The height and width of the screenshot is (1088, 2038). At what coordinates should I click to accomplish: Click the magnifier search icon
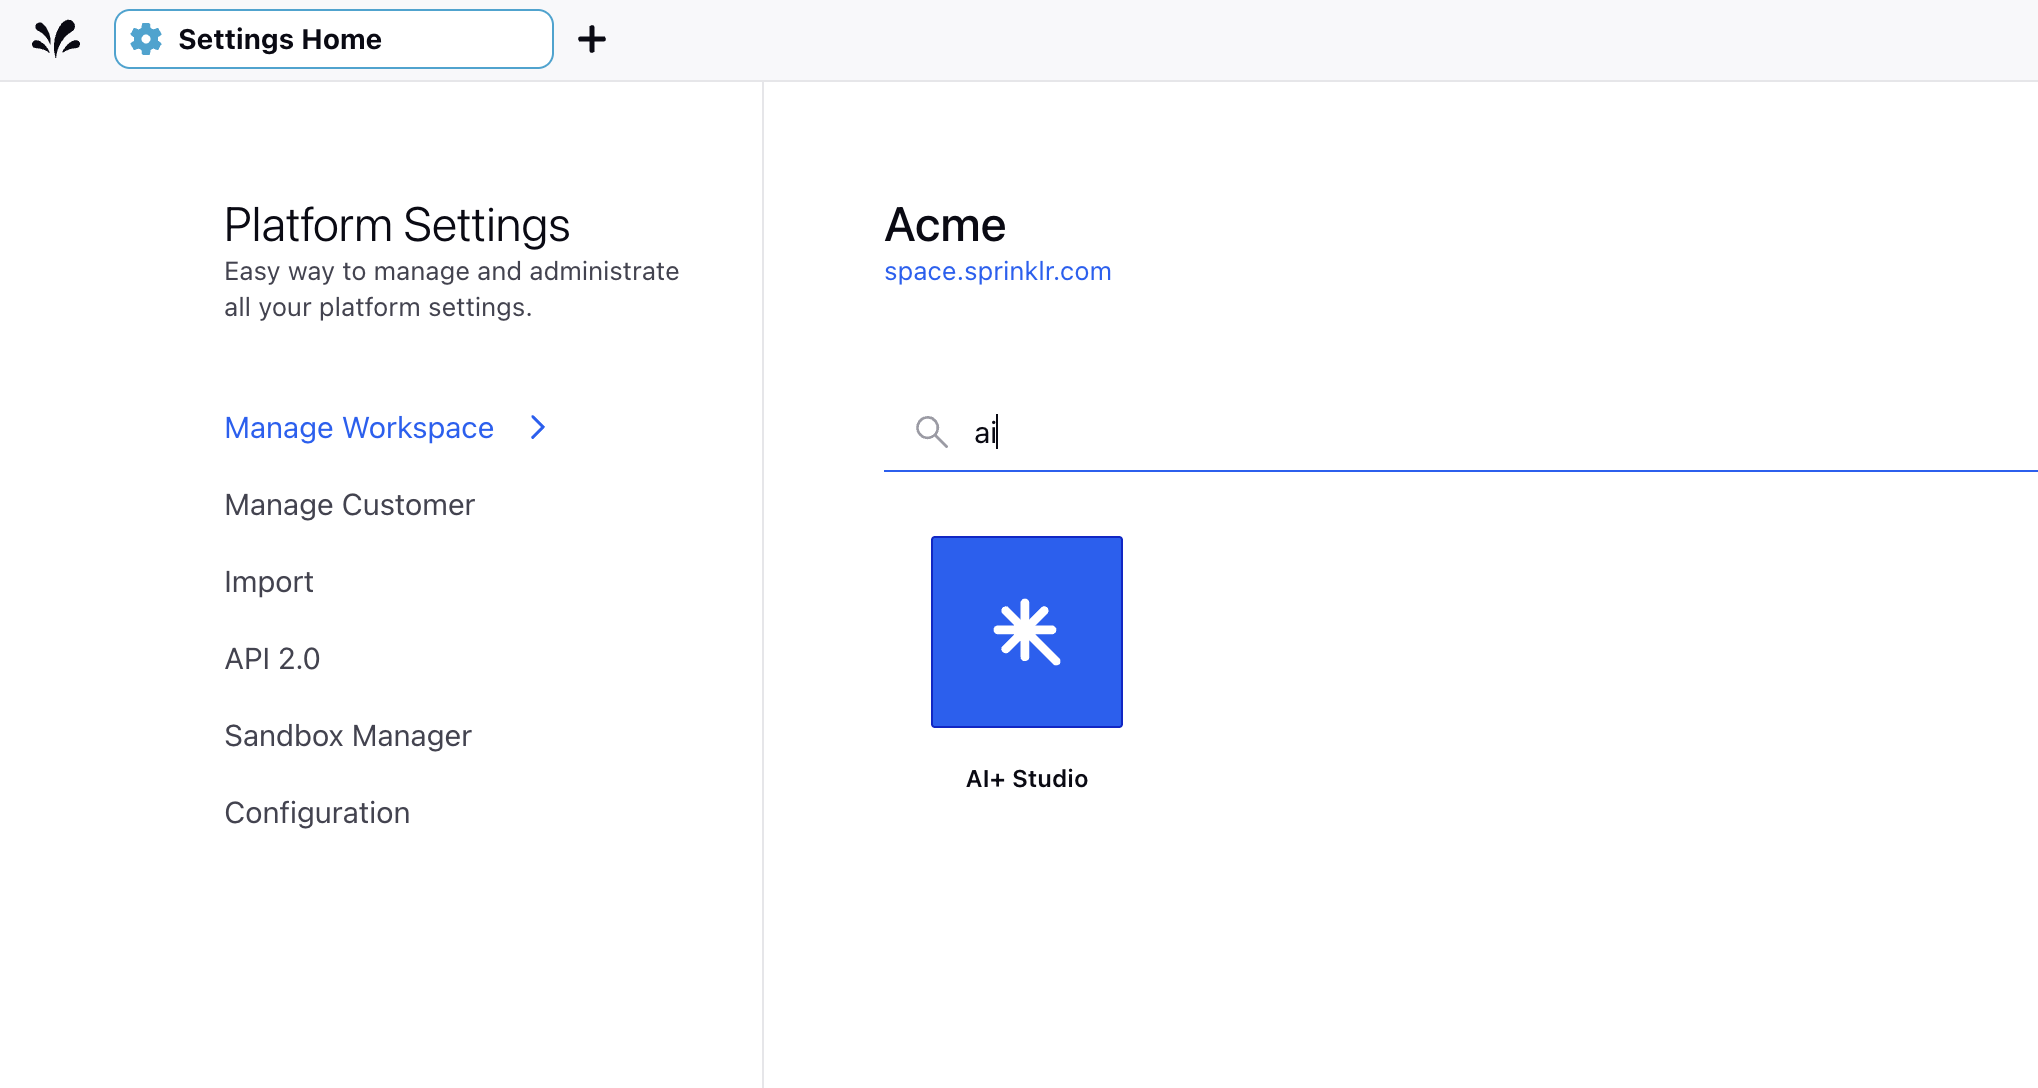click(931, 431)
